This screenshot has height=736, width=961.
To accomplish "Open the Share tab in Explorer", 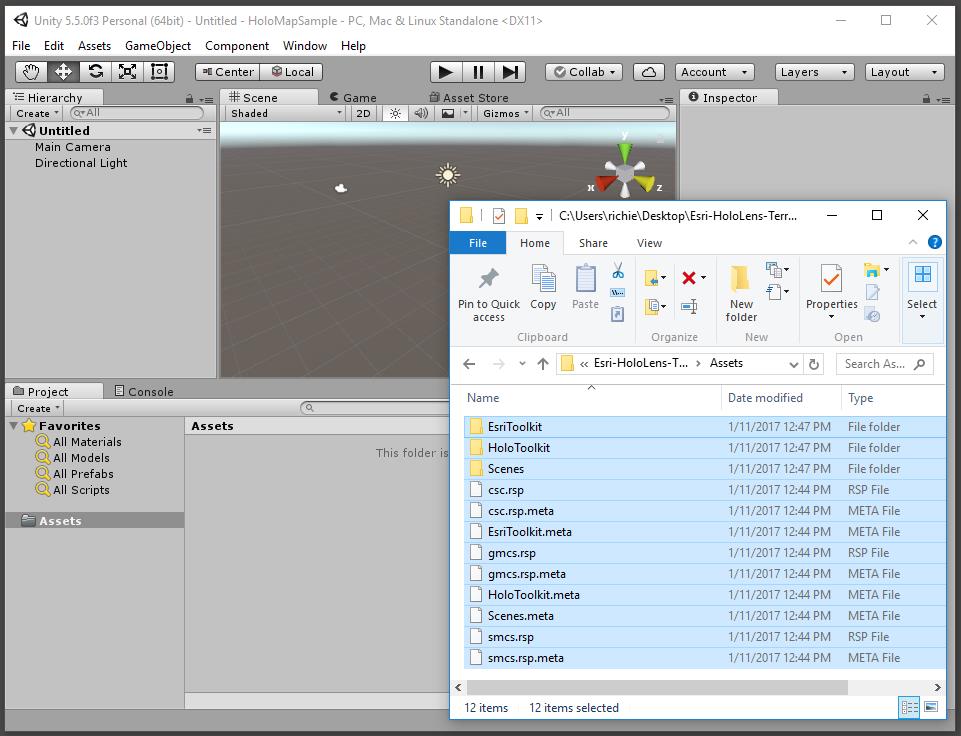I will coord(593,243).
